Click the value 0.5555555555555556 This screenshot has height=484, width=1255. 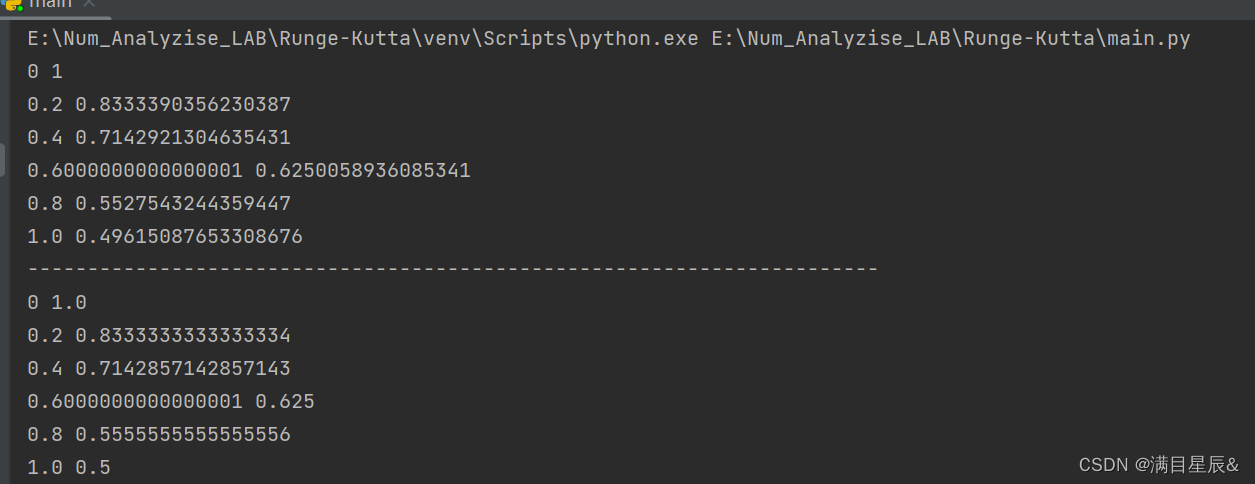coord(183,434)
